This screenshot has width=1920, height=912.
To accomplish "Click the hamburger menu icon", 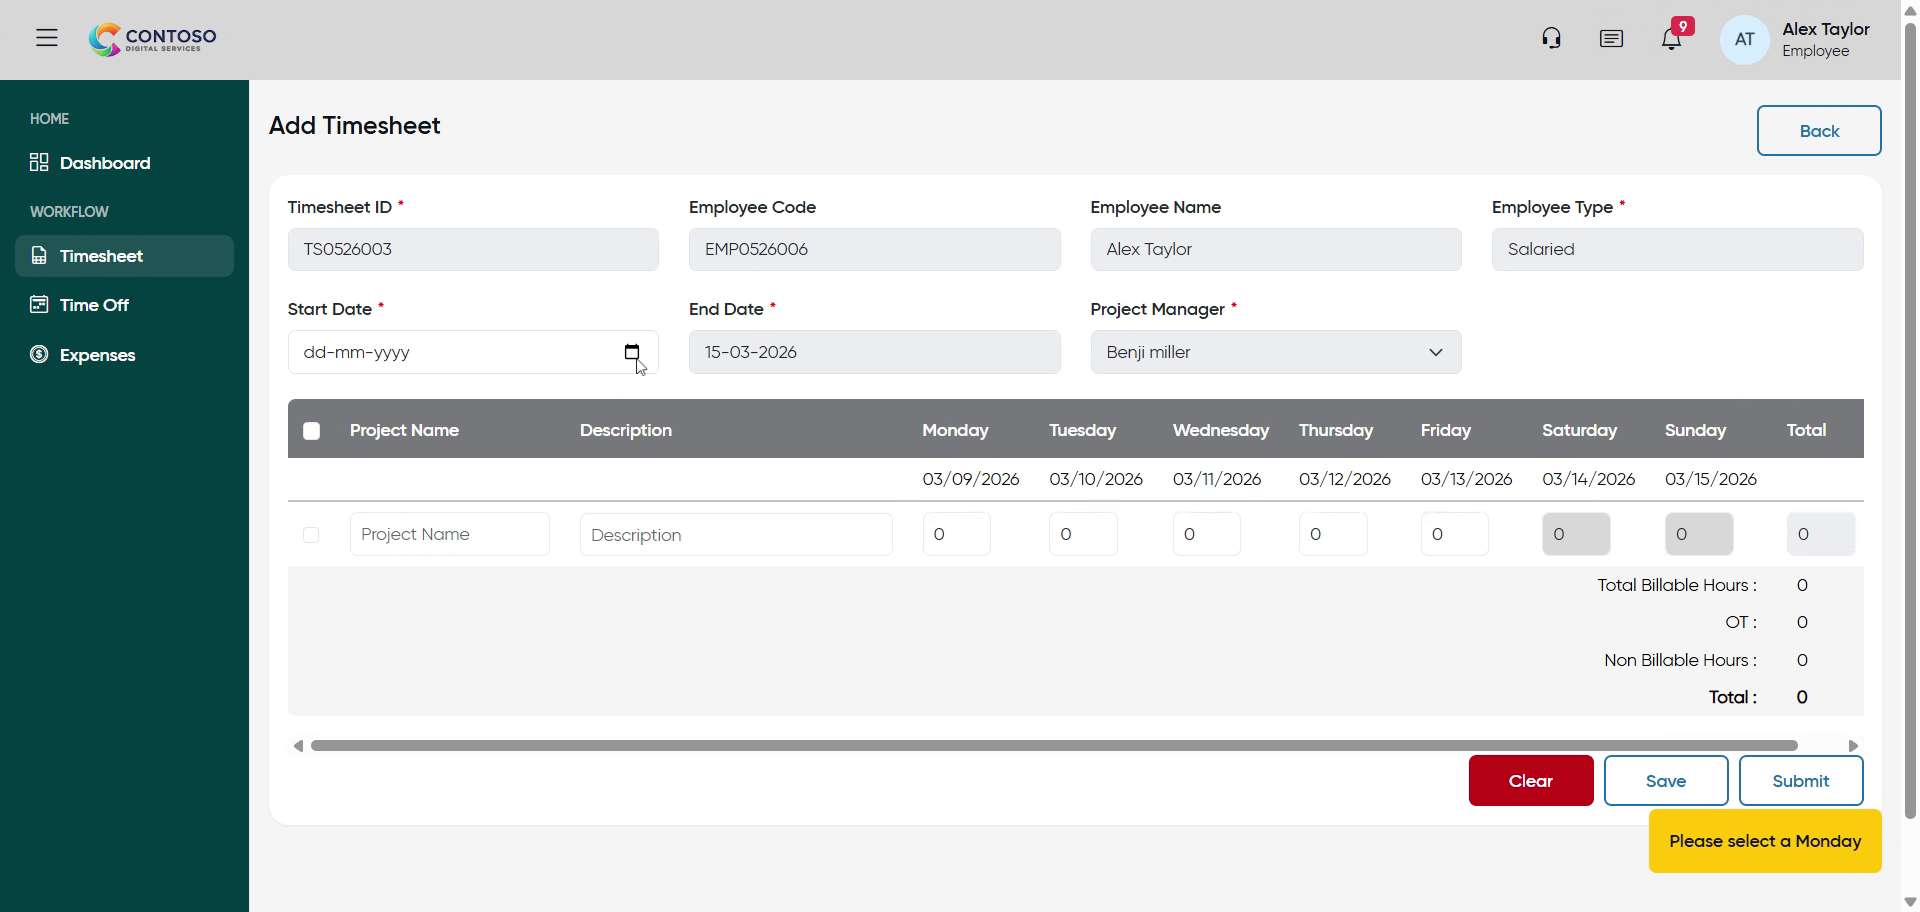I will [x=47, y=38].
